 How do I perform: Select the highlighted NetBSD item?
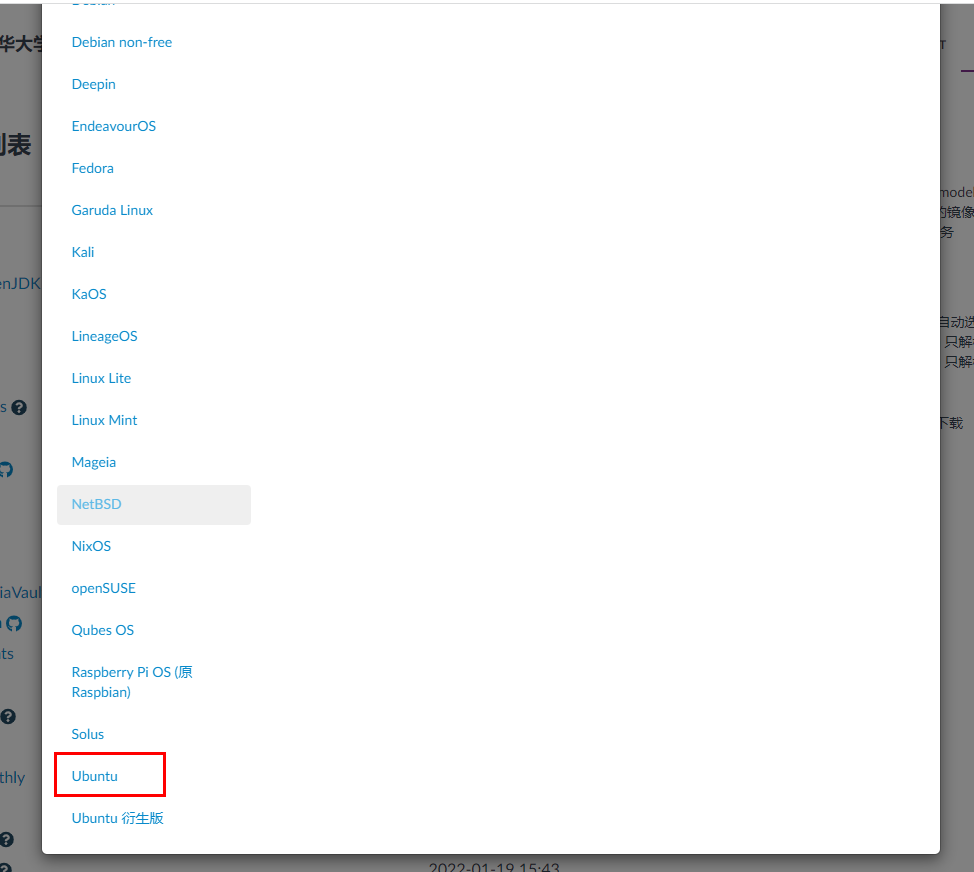[x=154, y=504]
